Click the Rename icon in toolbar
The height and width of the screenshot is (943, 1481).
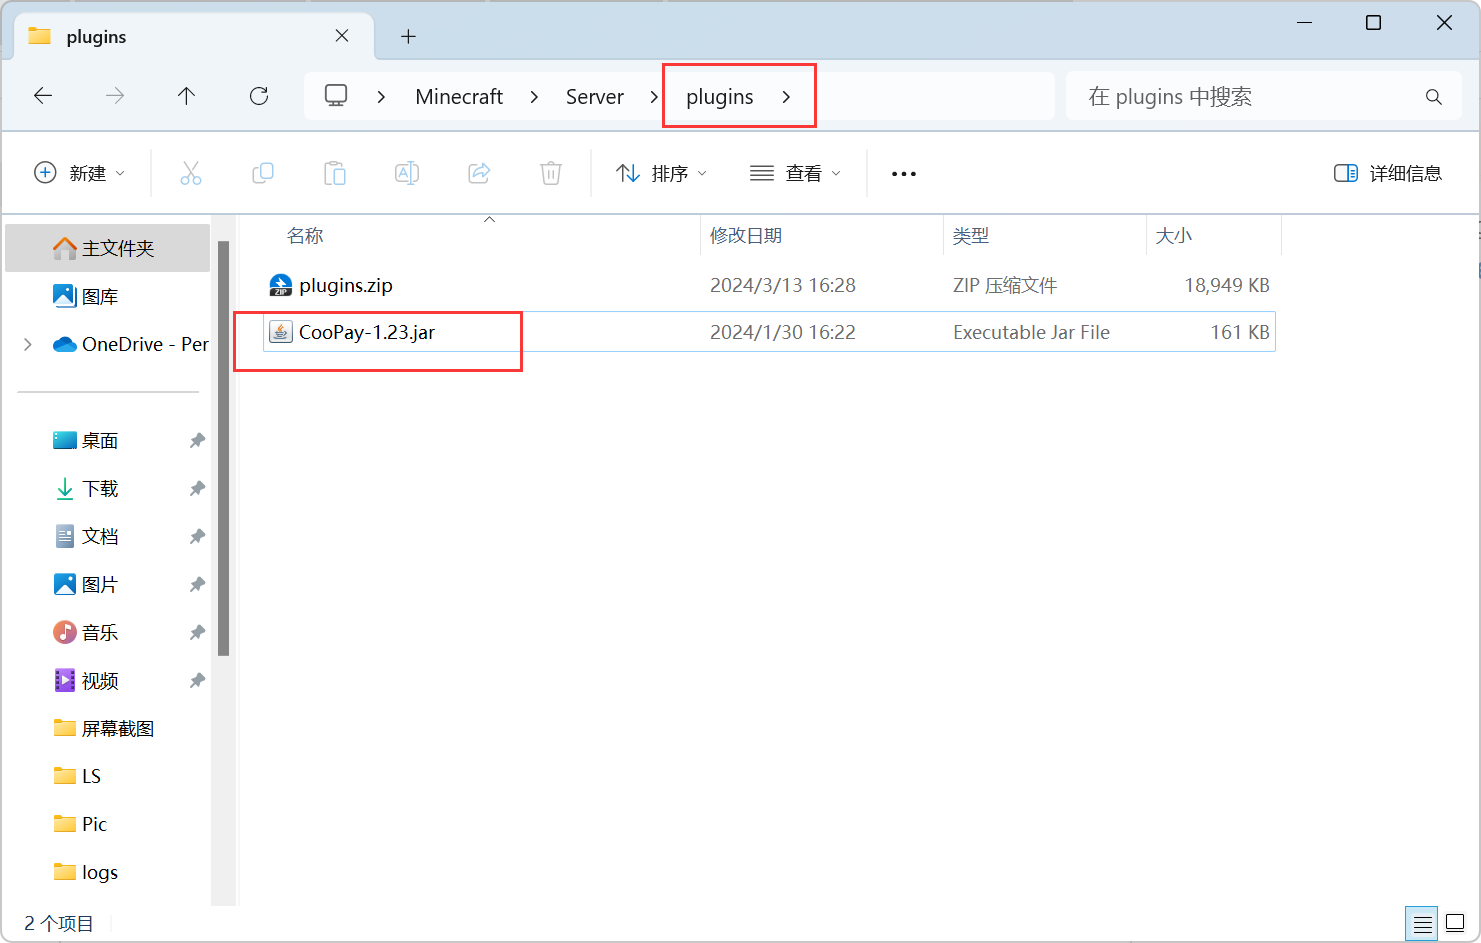pos(407,173)
